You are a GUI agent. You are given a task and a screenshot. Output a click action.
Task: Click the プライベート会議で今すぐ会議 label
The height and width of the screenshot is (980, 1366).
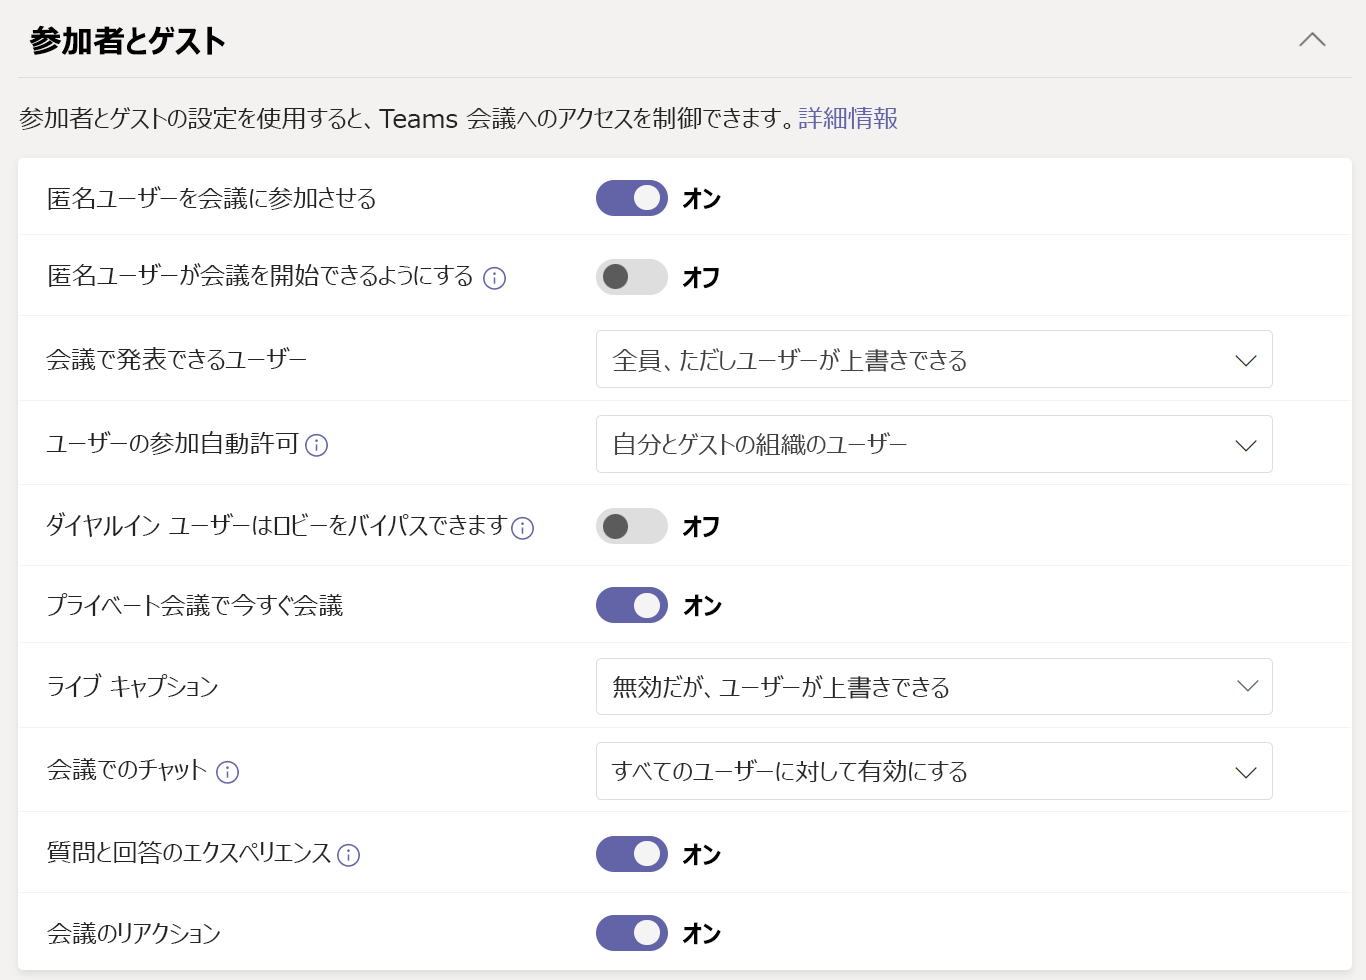click(x=195, y=605)
